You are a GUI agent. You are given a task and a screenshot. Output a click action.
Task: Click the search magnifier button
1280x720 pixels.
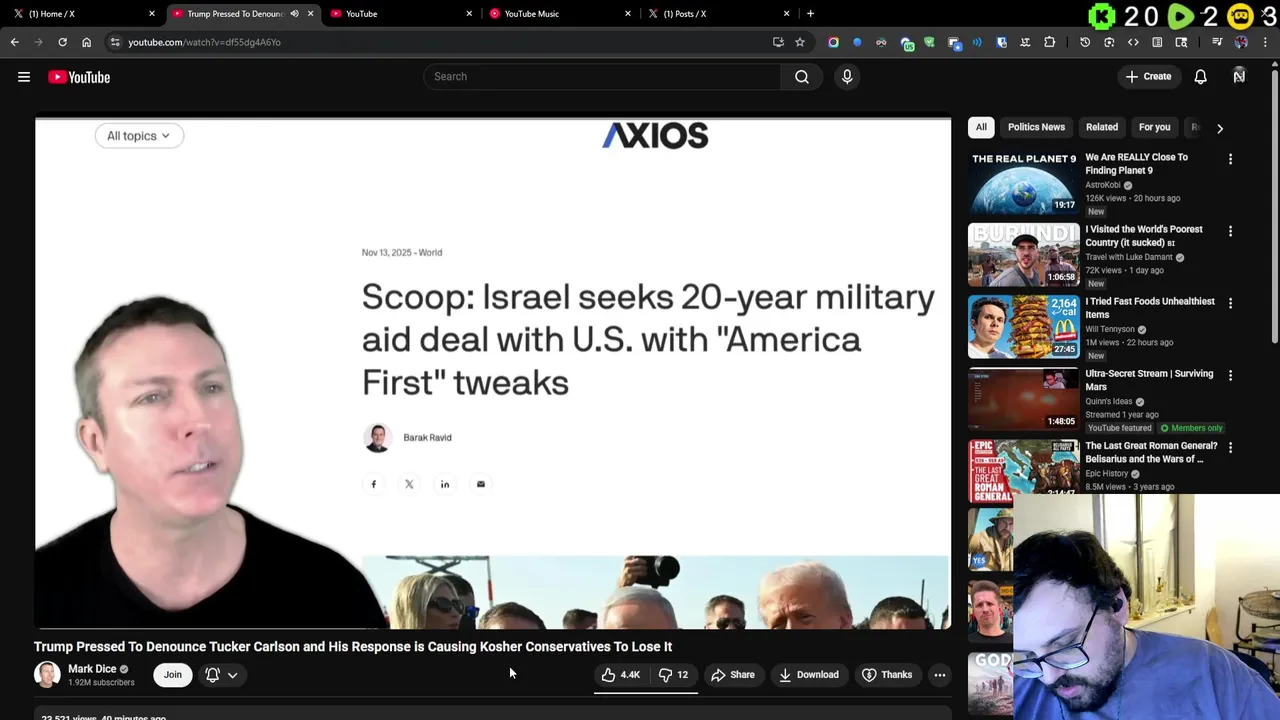[x=802, y=77]
